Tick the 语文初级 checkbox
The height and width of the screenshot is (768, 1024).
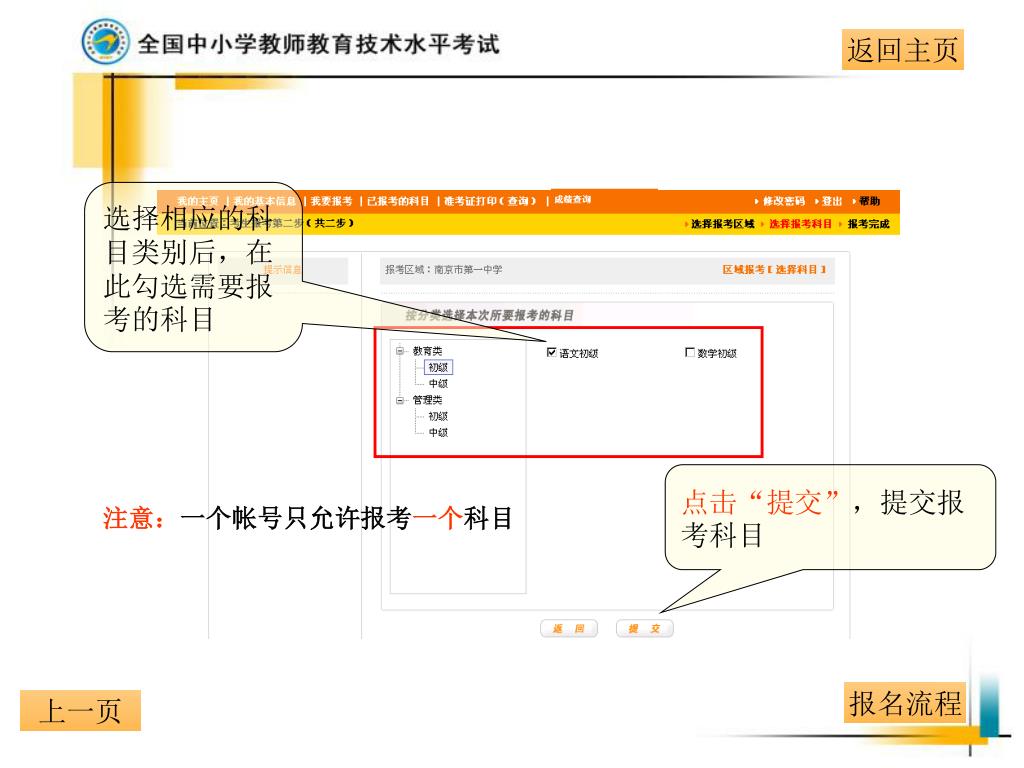(x=552, y=353)
